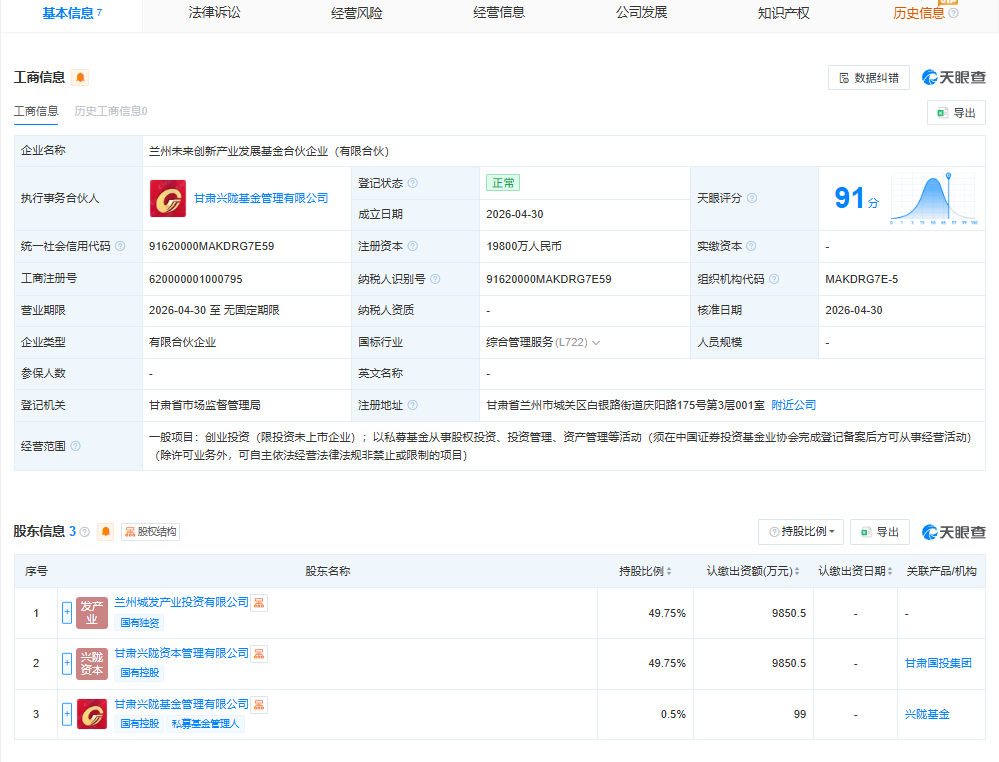Click the 兴陇资本 shareholder avatar
999x762 pixels.
[x=92, y=664]
